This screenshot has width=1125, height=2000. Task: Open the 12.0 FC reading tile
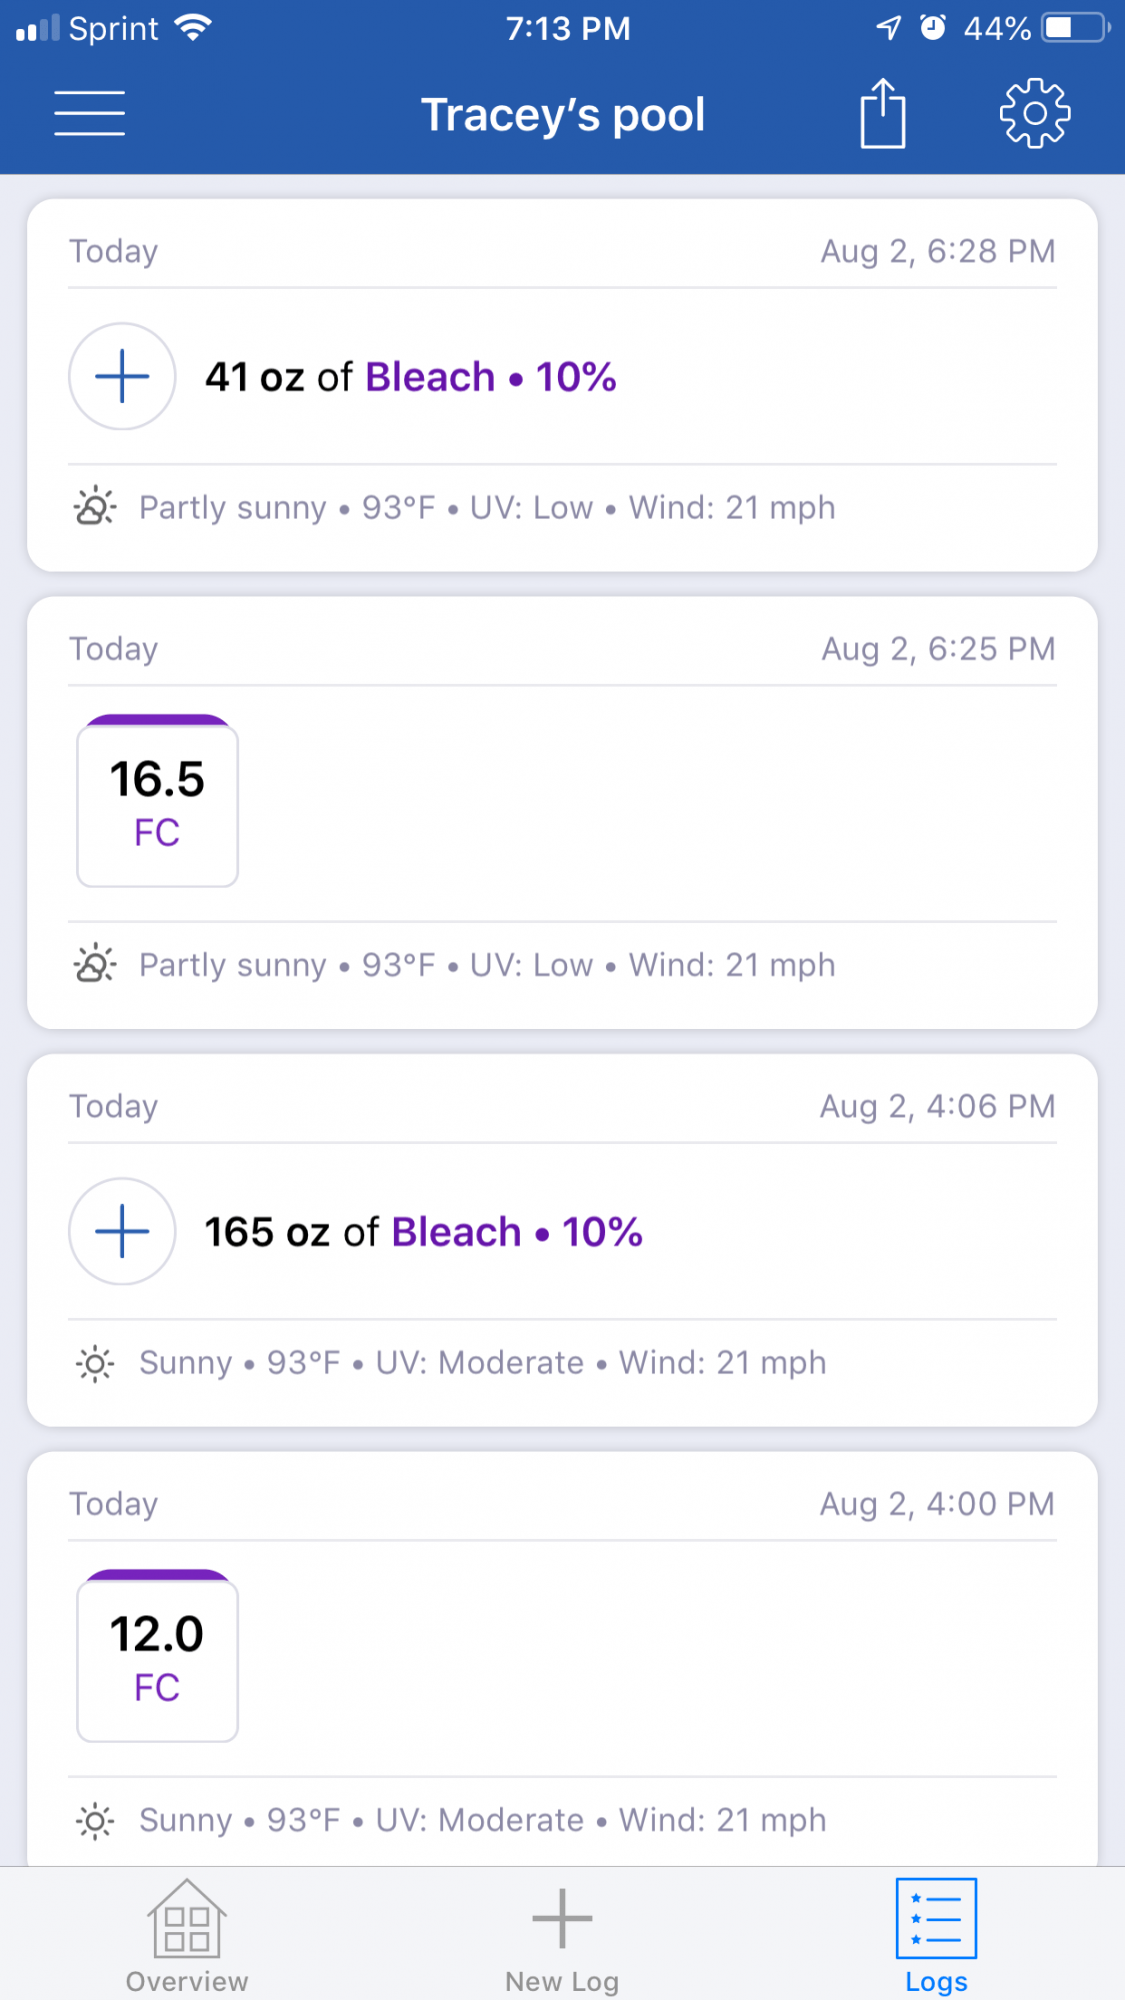[x=158, y=1656]
